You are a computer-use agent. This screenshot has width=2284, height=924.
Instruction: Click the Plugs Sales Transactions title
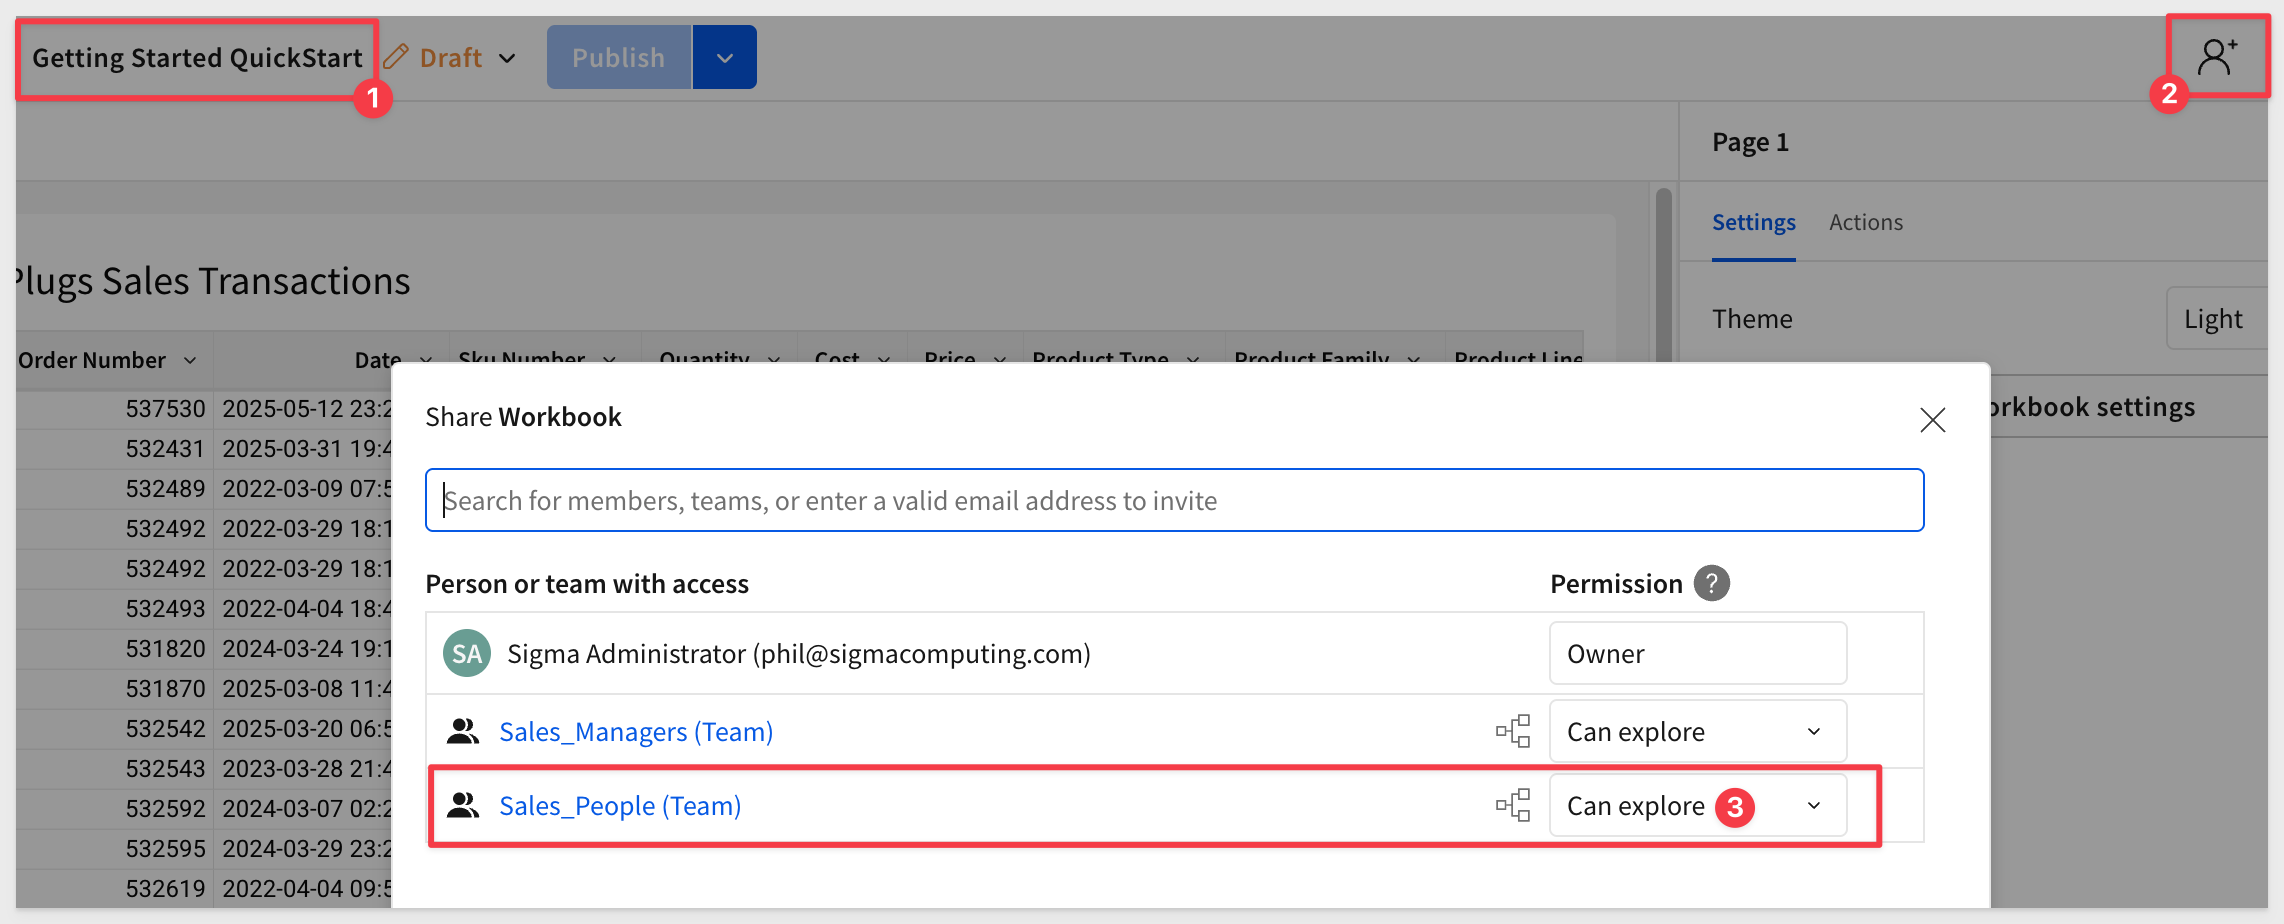point(212,281)
